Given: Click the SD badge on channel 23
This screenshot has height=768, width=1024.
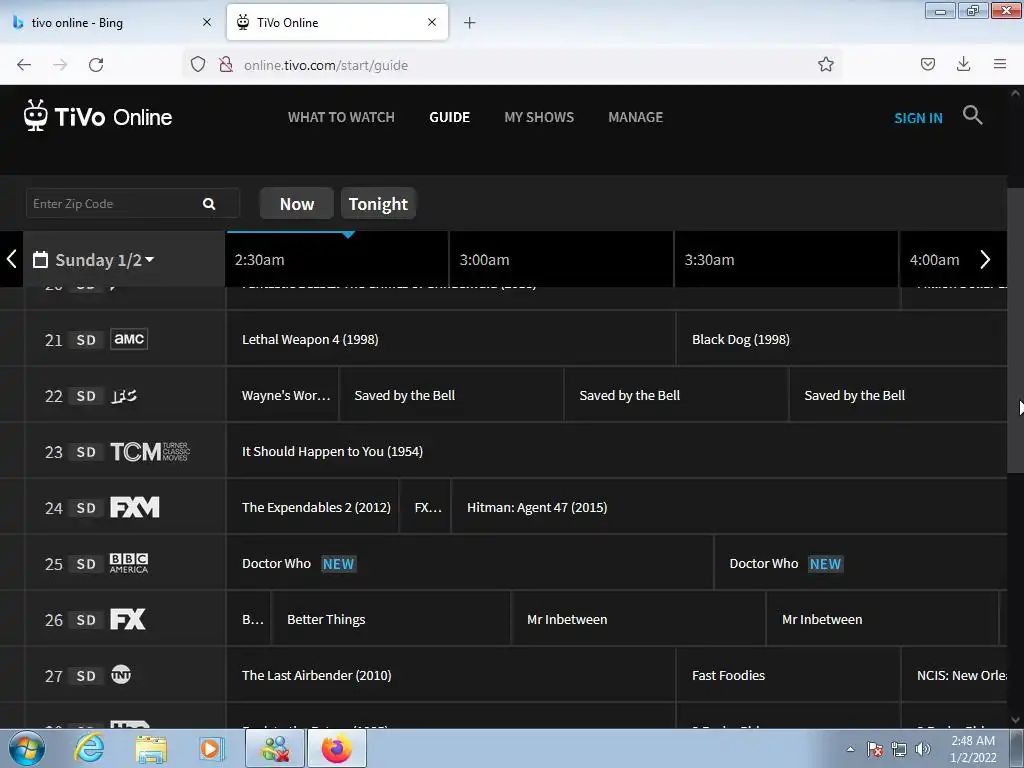Looking at the screenshot, I should [x=86, y=452].
